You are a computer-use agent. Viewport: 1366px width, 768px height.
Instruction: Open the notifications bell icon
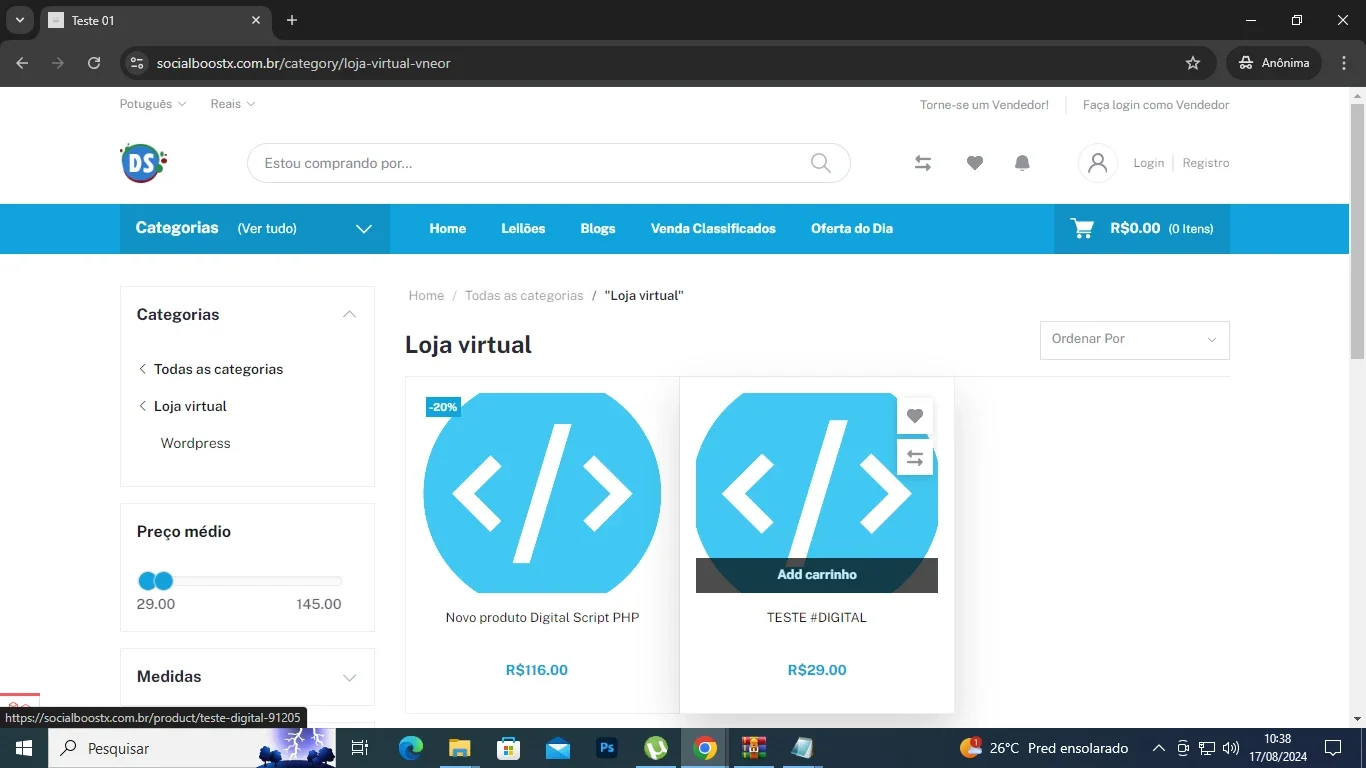click(x=1022, y=163)
